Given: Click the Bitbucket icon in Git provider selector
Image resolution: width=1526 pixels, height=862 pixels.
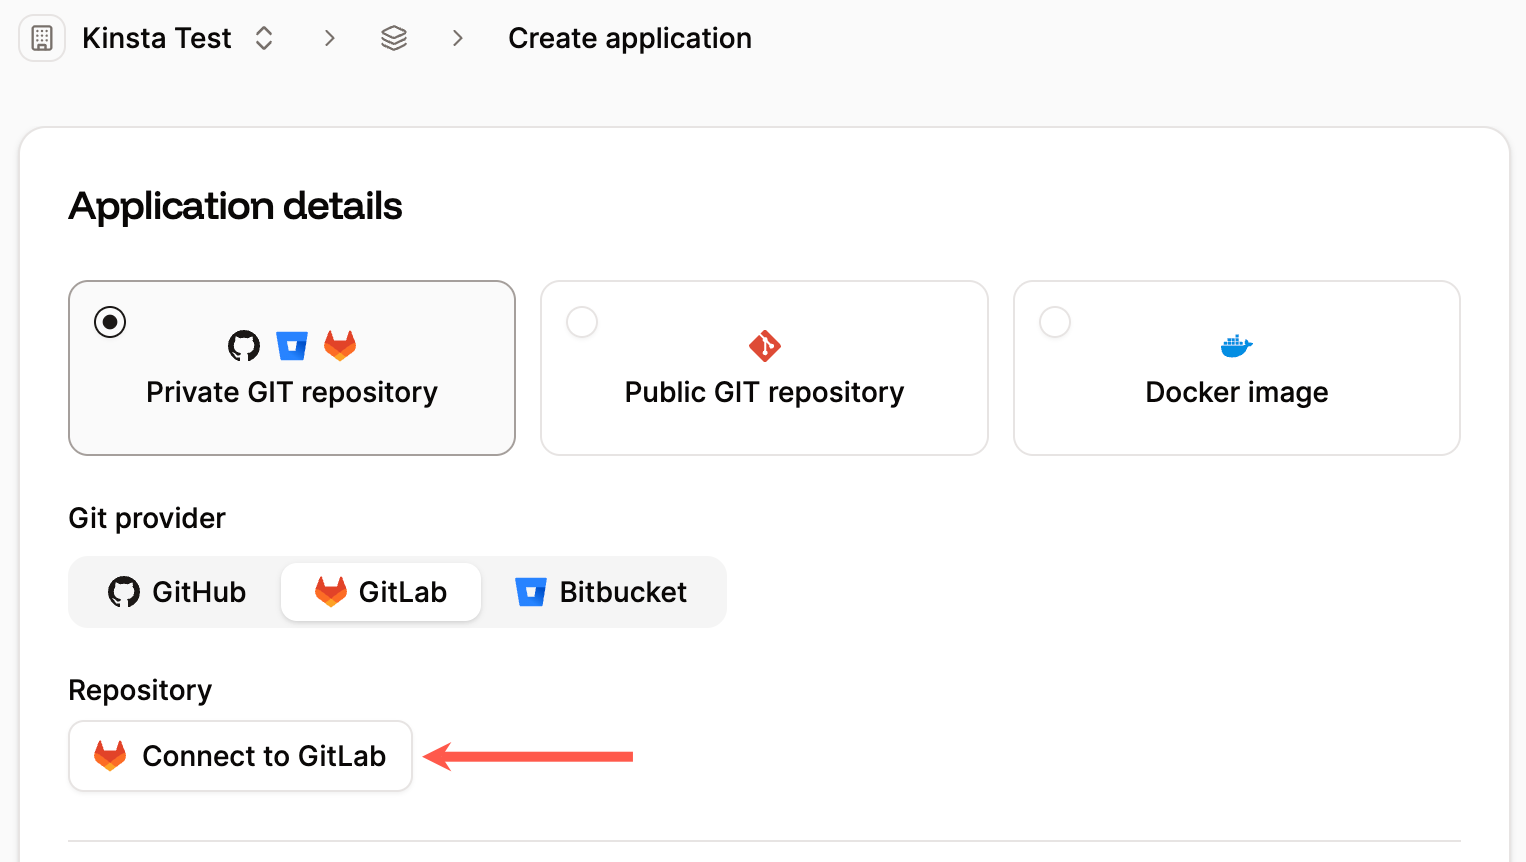Looking at the screenshot, I should click(x=529, y=591).
